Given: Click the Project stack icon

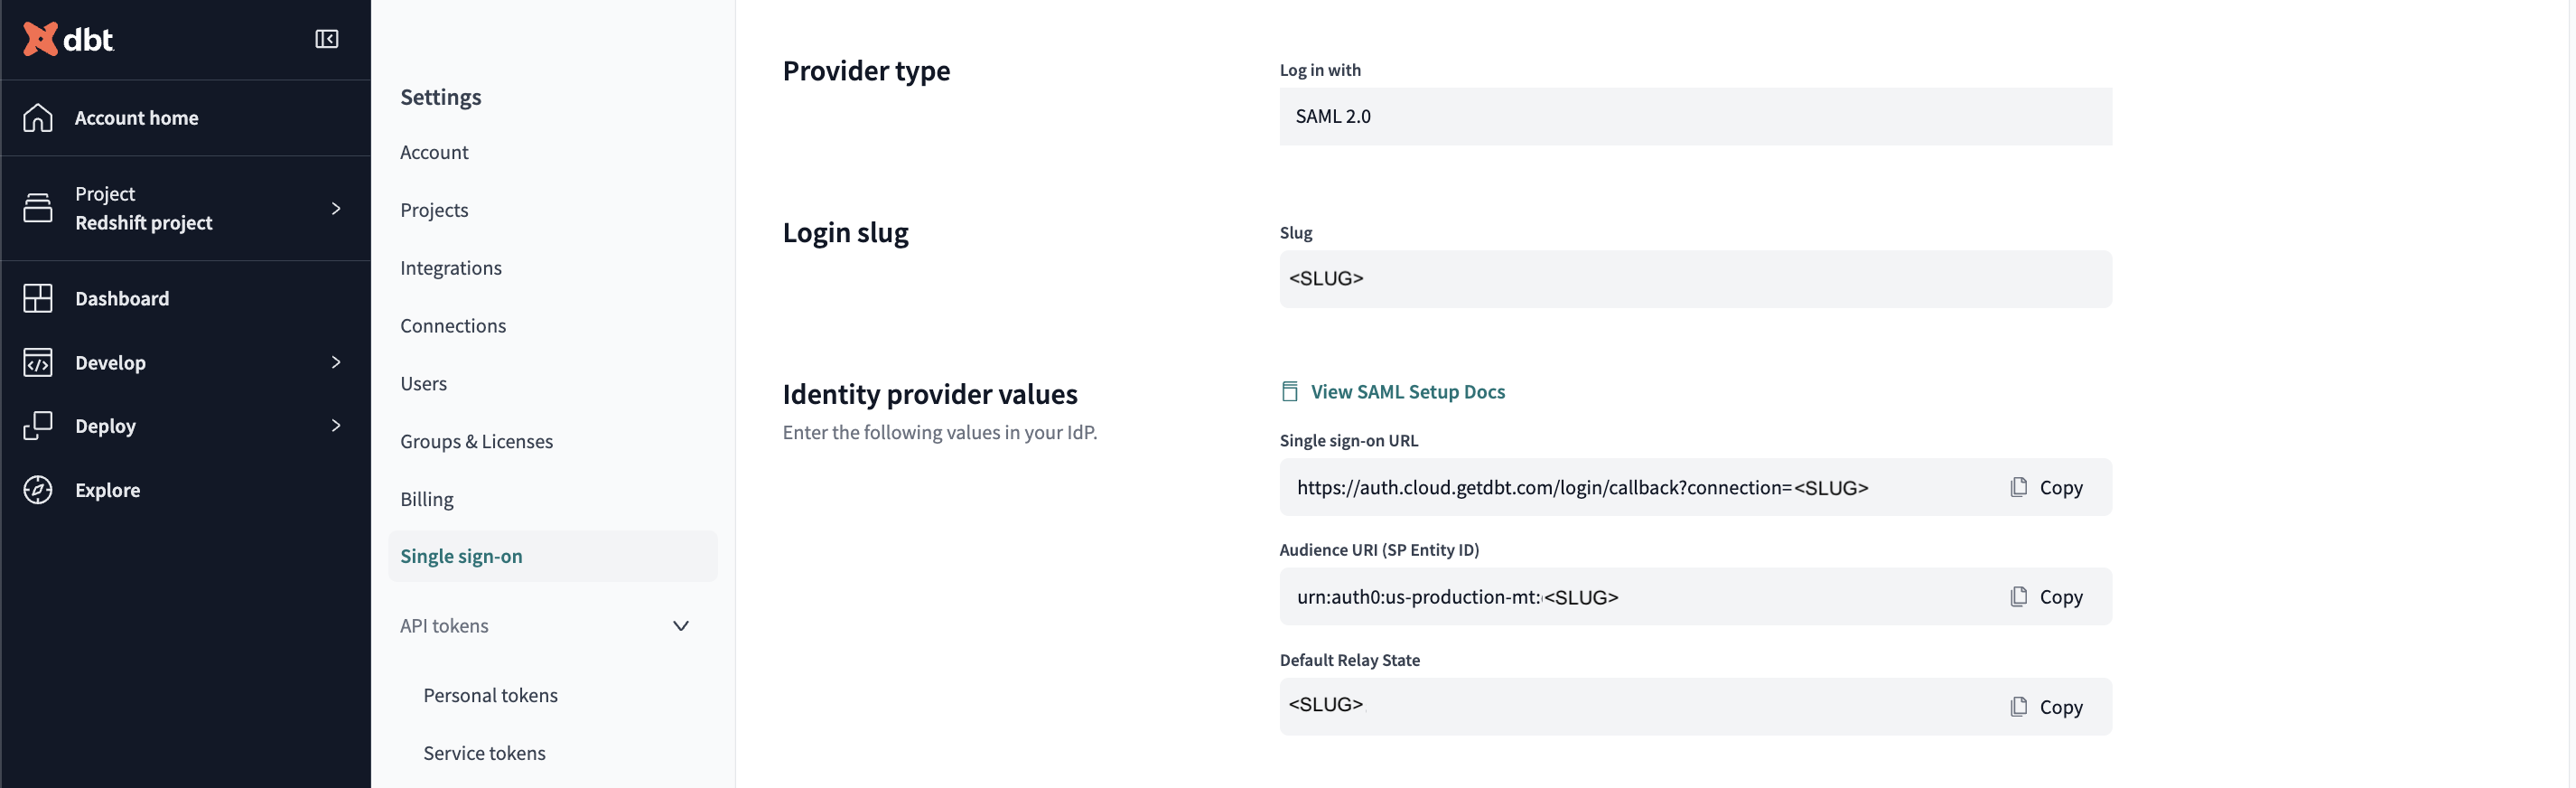Looking at the screenshot, I should pyautogui.click(x=38, y=208).
